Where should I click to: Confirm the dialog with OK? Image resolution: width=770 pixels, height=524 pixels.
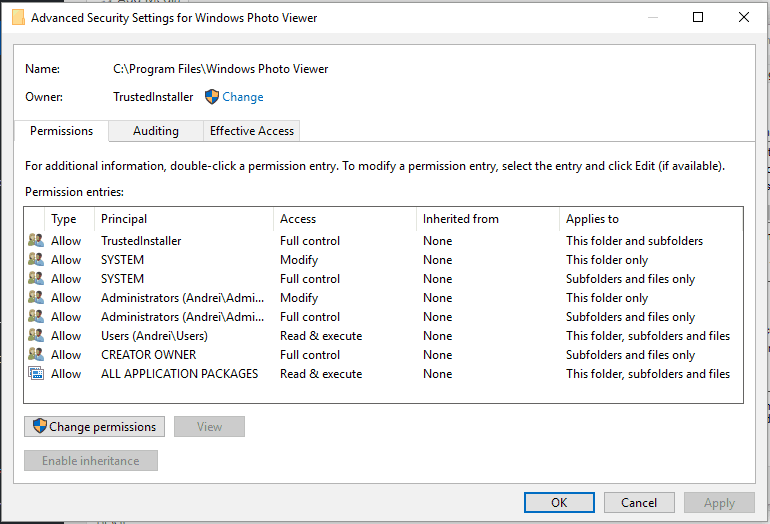click(559, 503)
